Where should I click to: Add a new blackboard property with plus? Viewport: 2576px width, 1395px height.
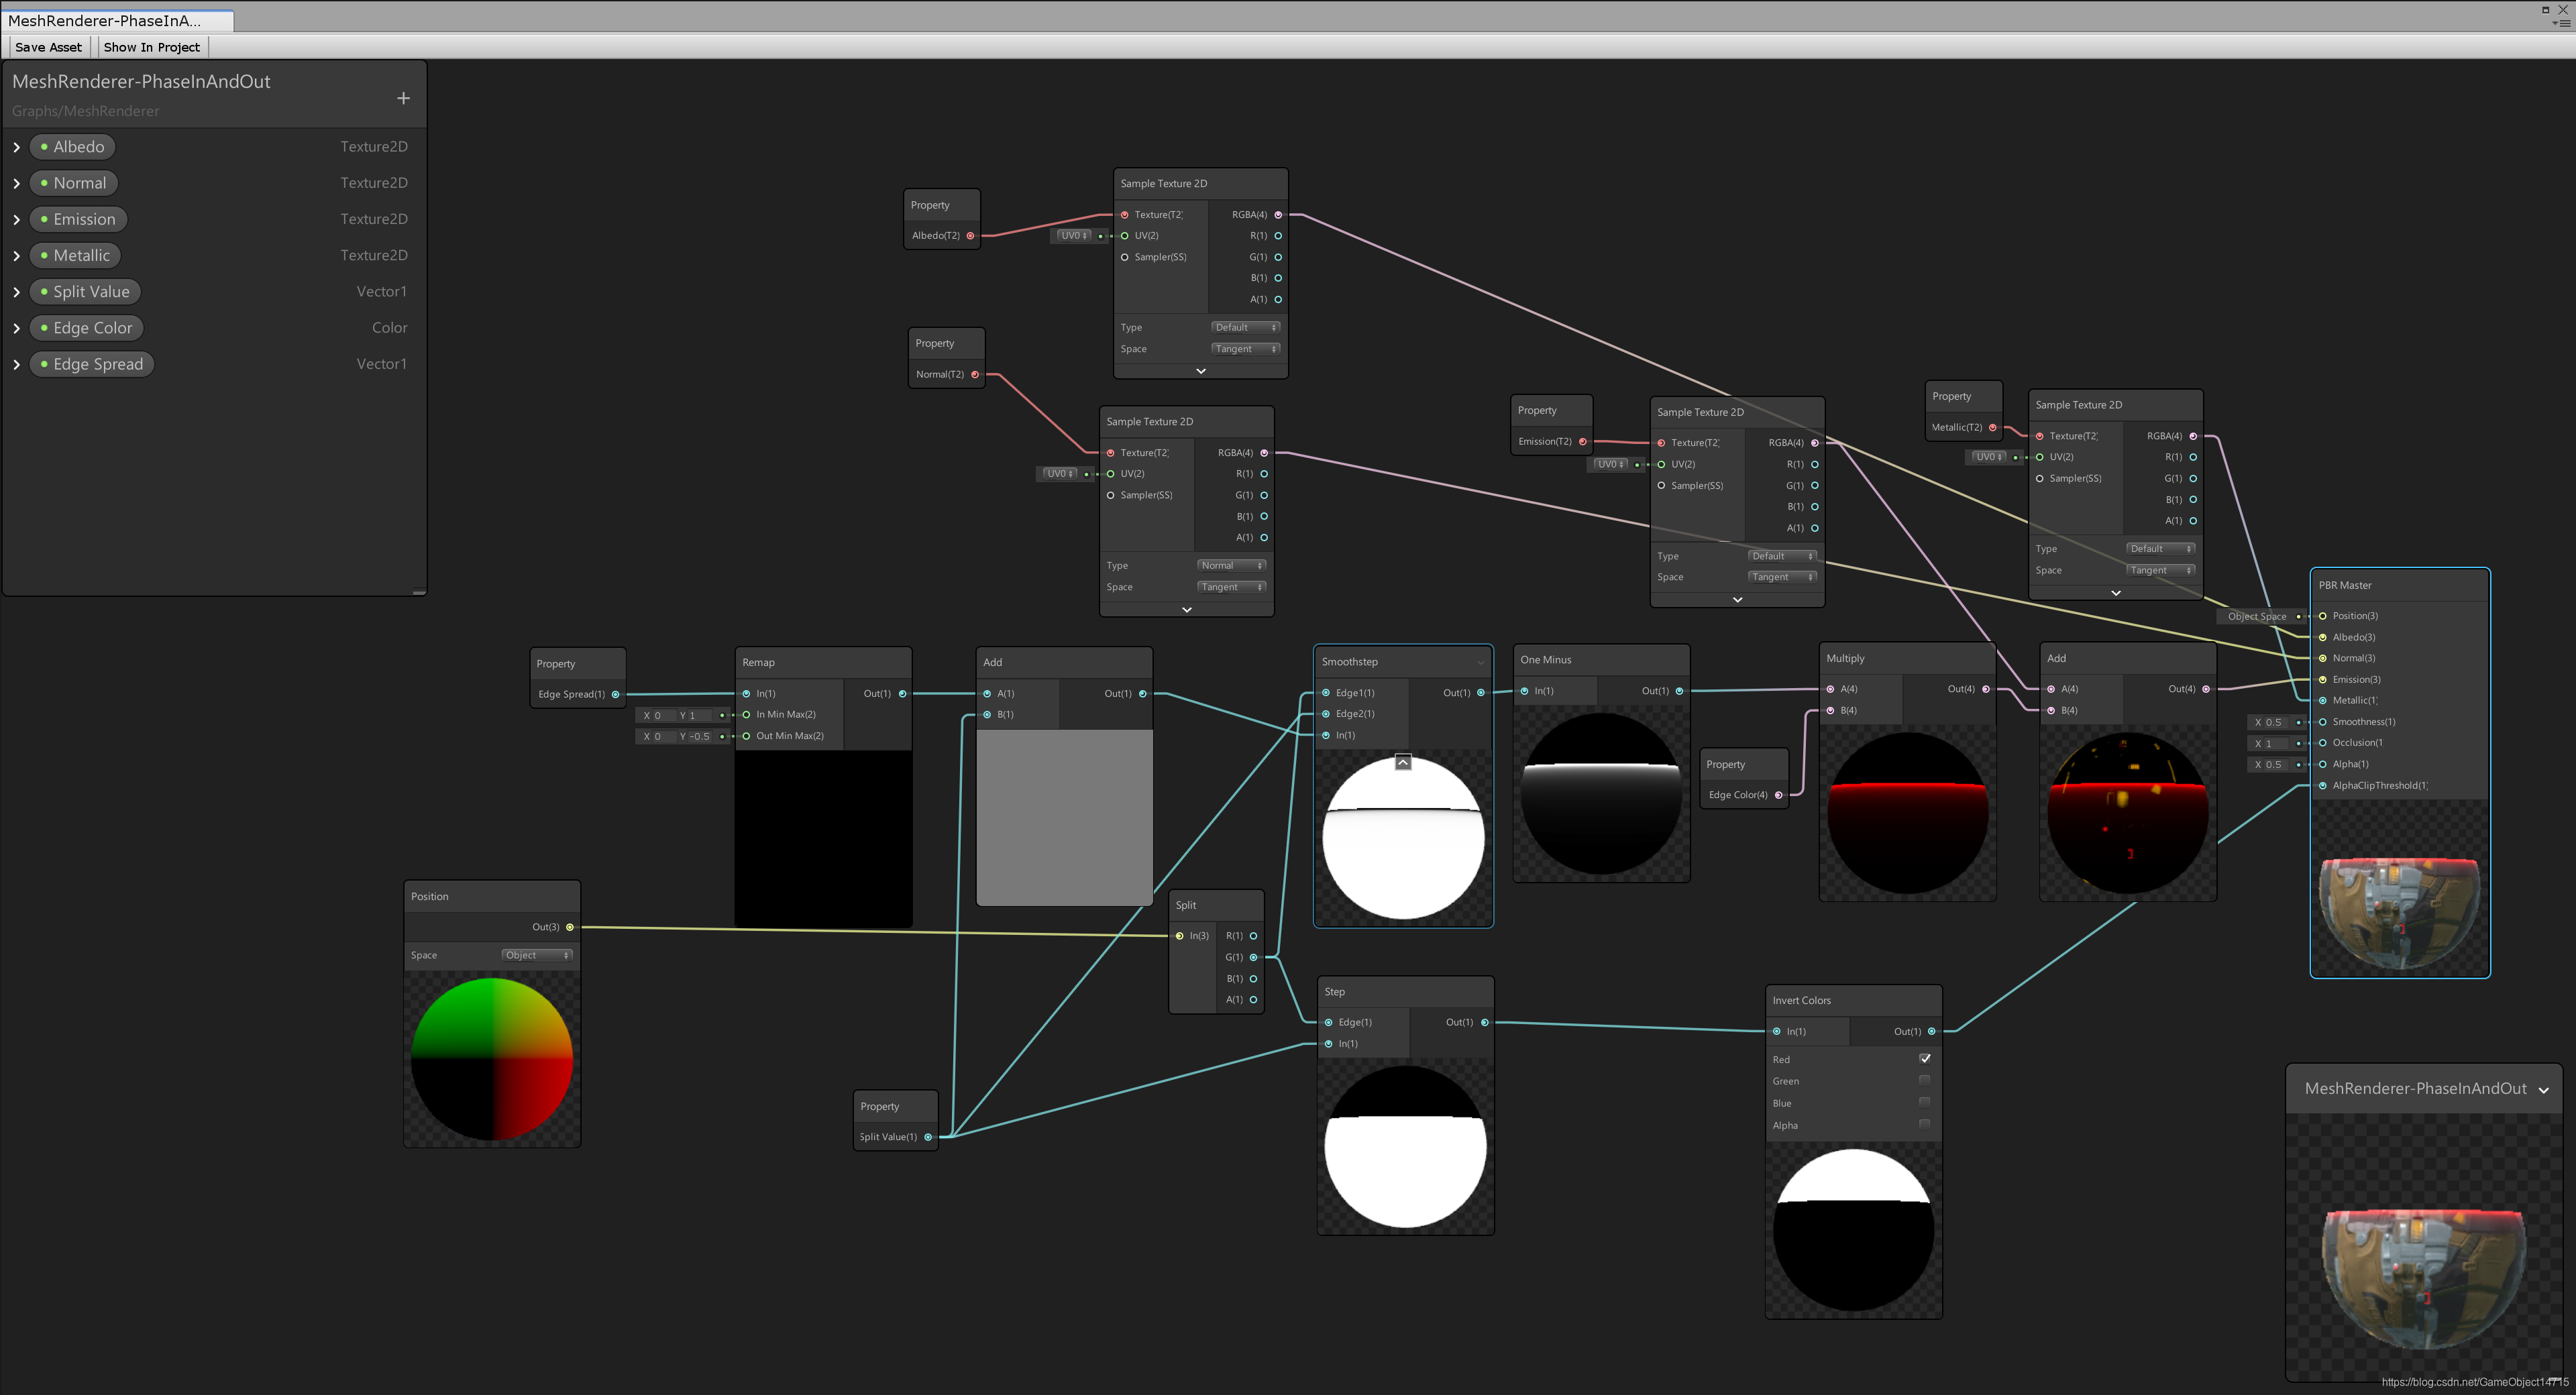(403, 98)
